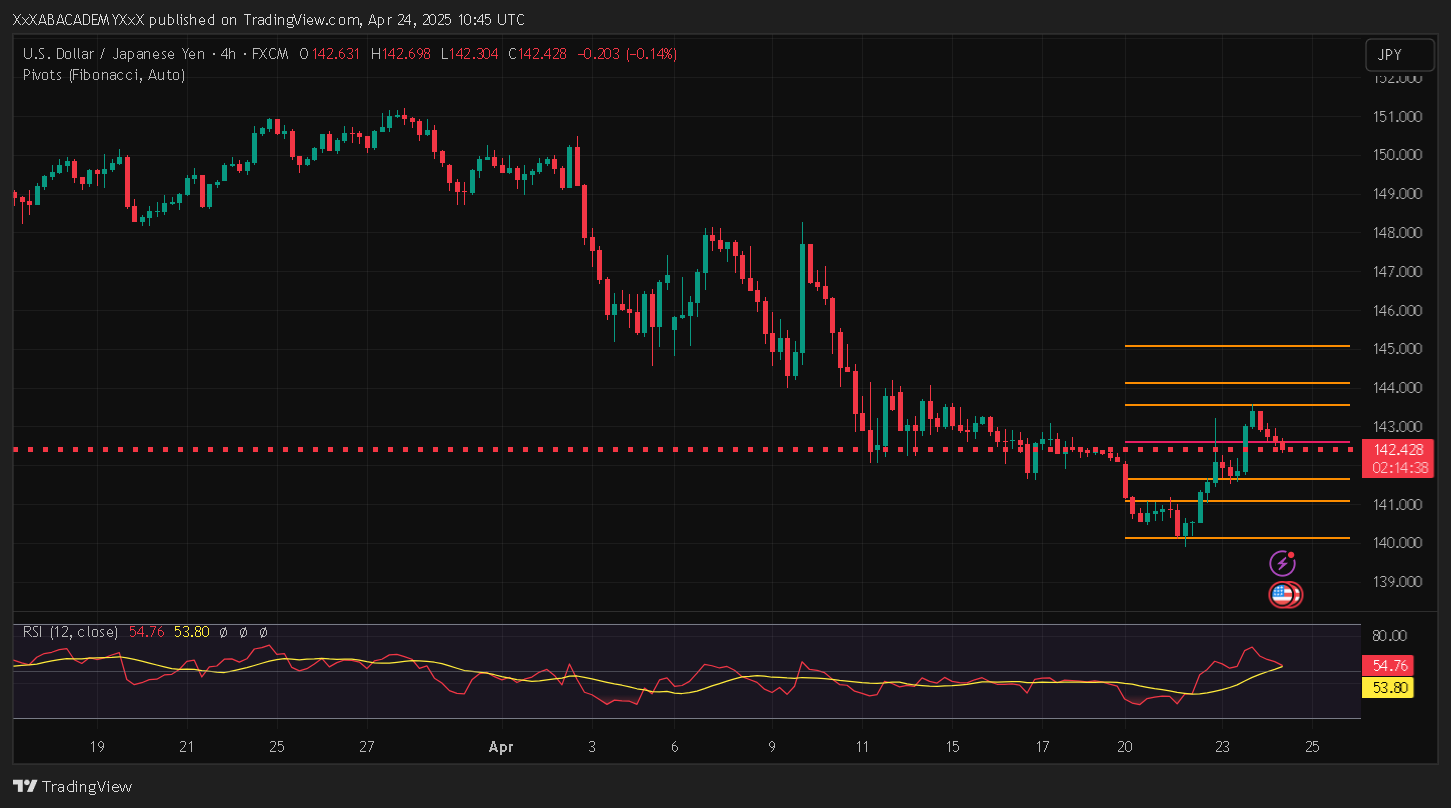Click the yellow RSI 53.80 value label
The height and width of the screenshot is (808, 1451).
click(1387, 687)
